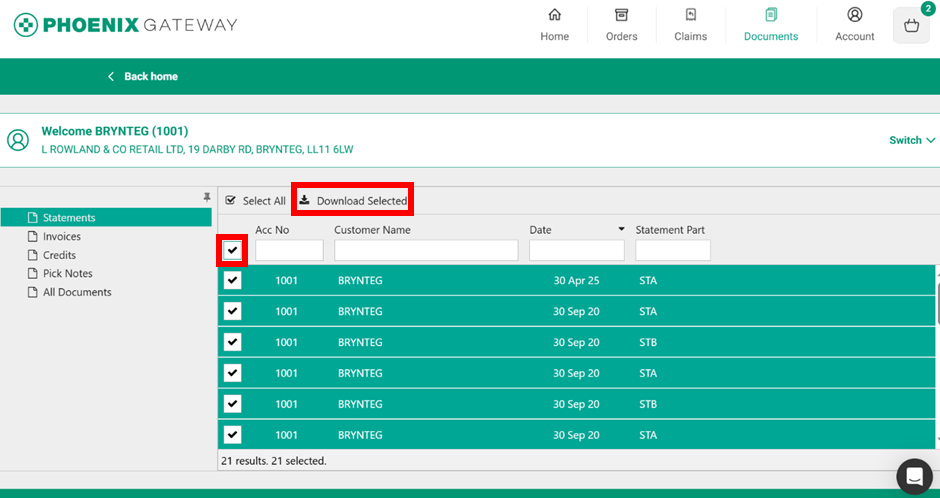940x498 pixels.
Task: Select Pick Notes in the sidebar
Action: [67, 274]
